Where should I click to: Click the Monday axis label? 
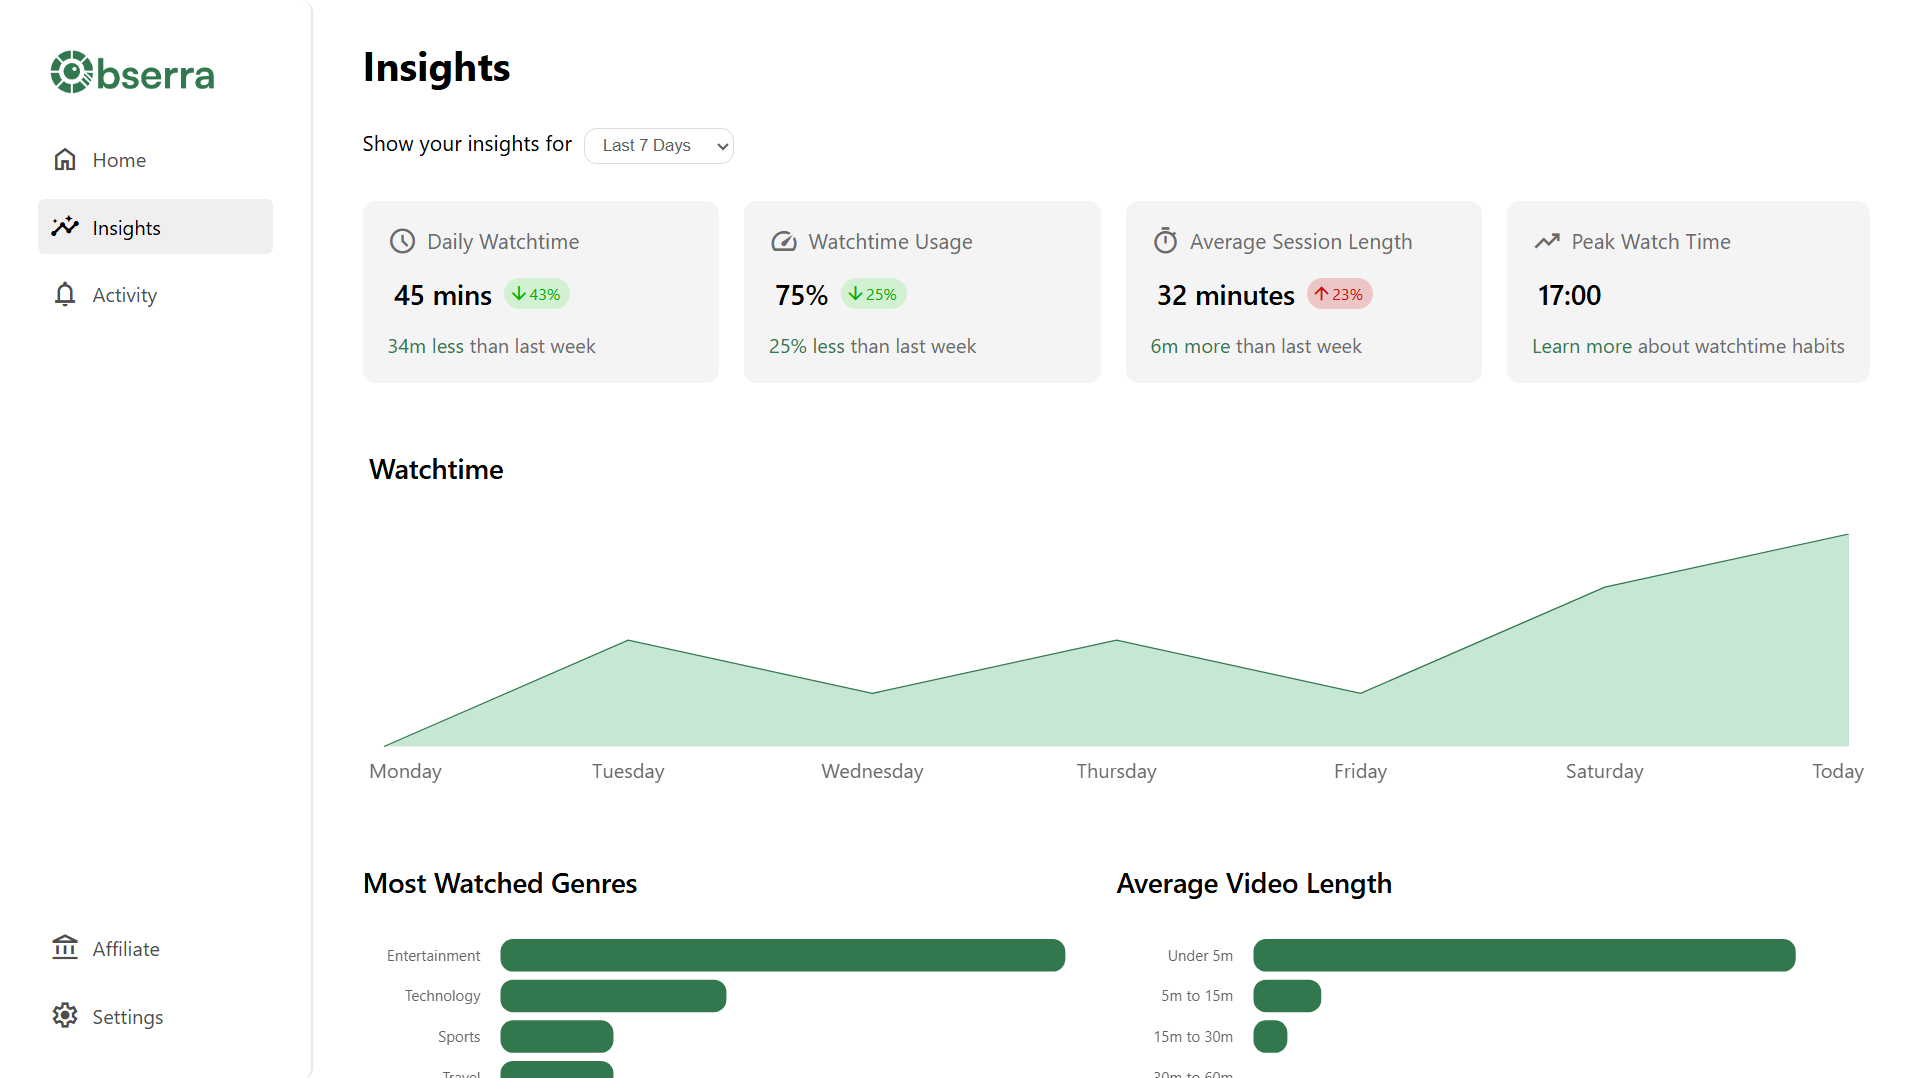point(405,771)
